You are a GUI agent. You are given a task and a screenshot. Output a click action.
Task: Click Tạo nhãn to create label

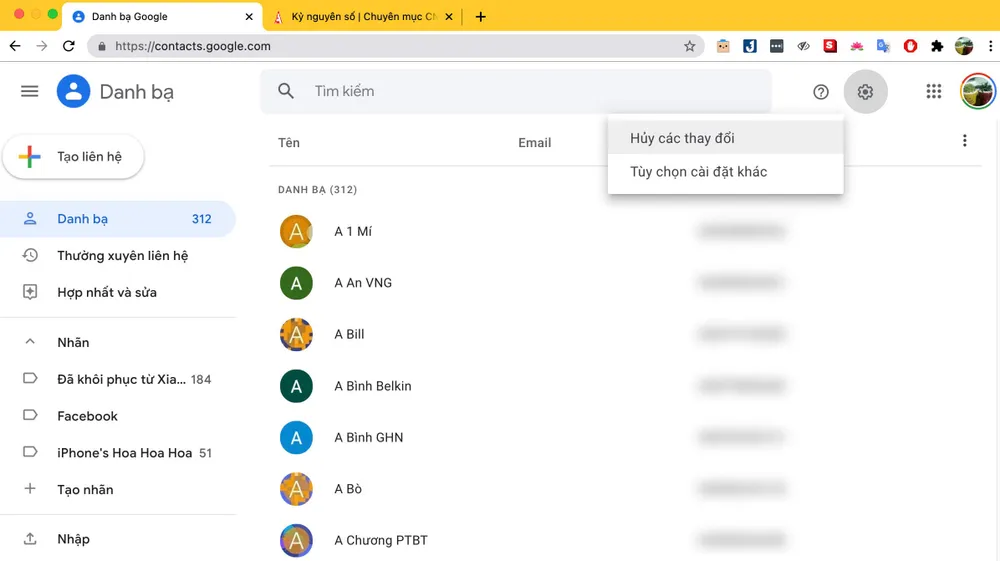(x=118, y=490)
